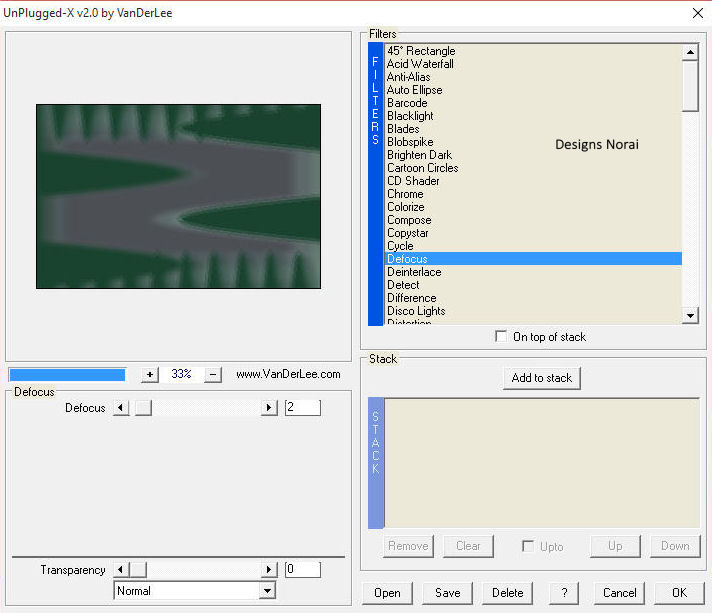Click the filters list scroll-down arrow
This screenshot has width=712, height=613.
[690, 315]
